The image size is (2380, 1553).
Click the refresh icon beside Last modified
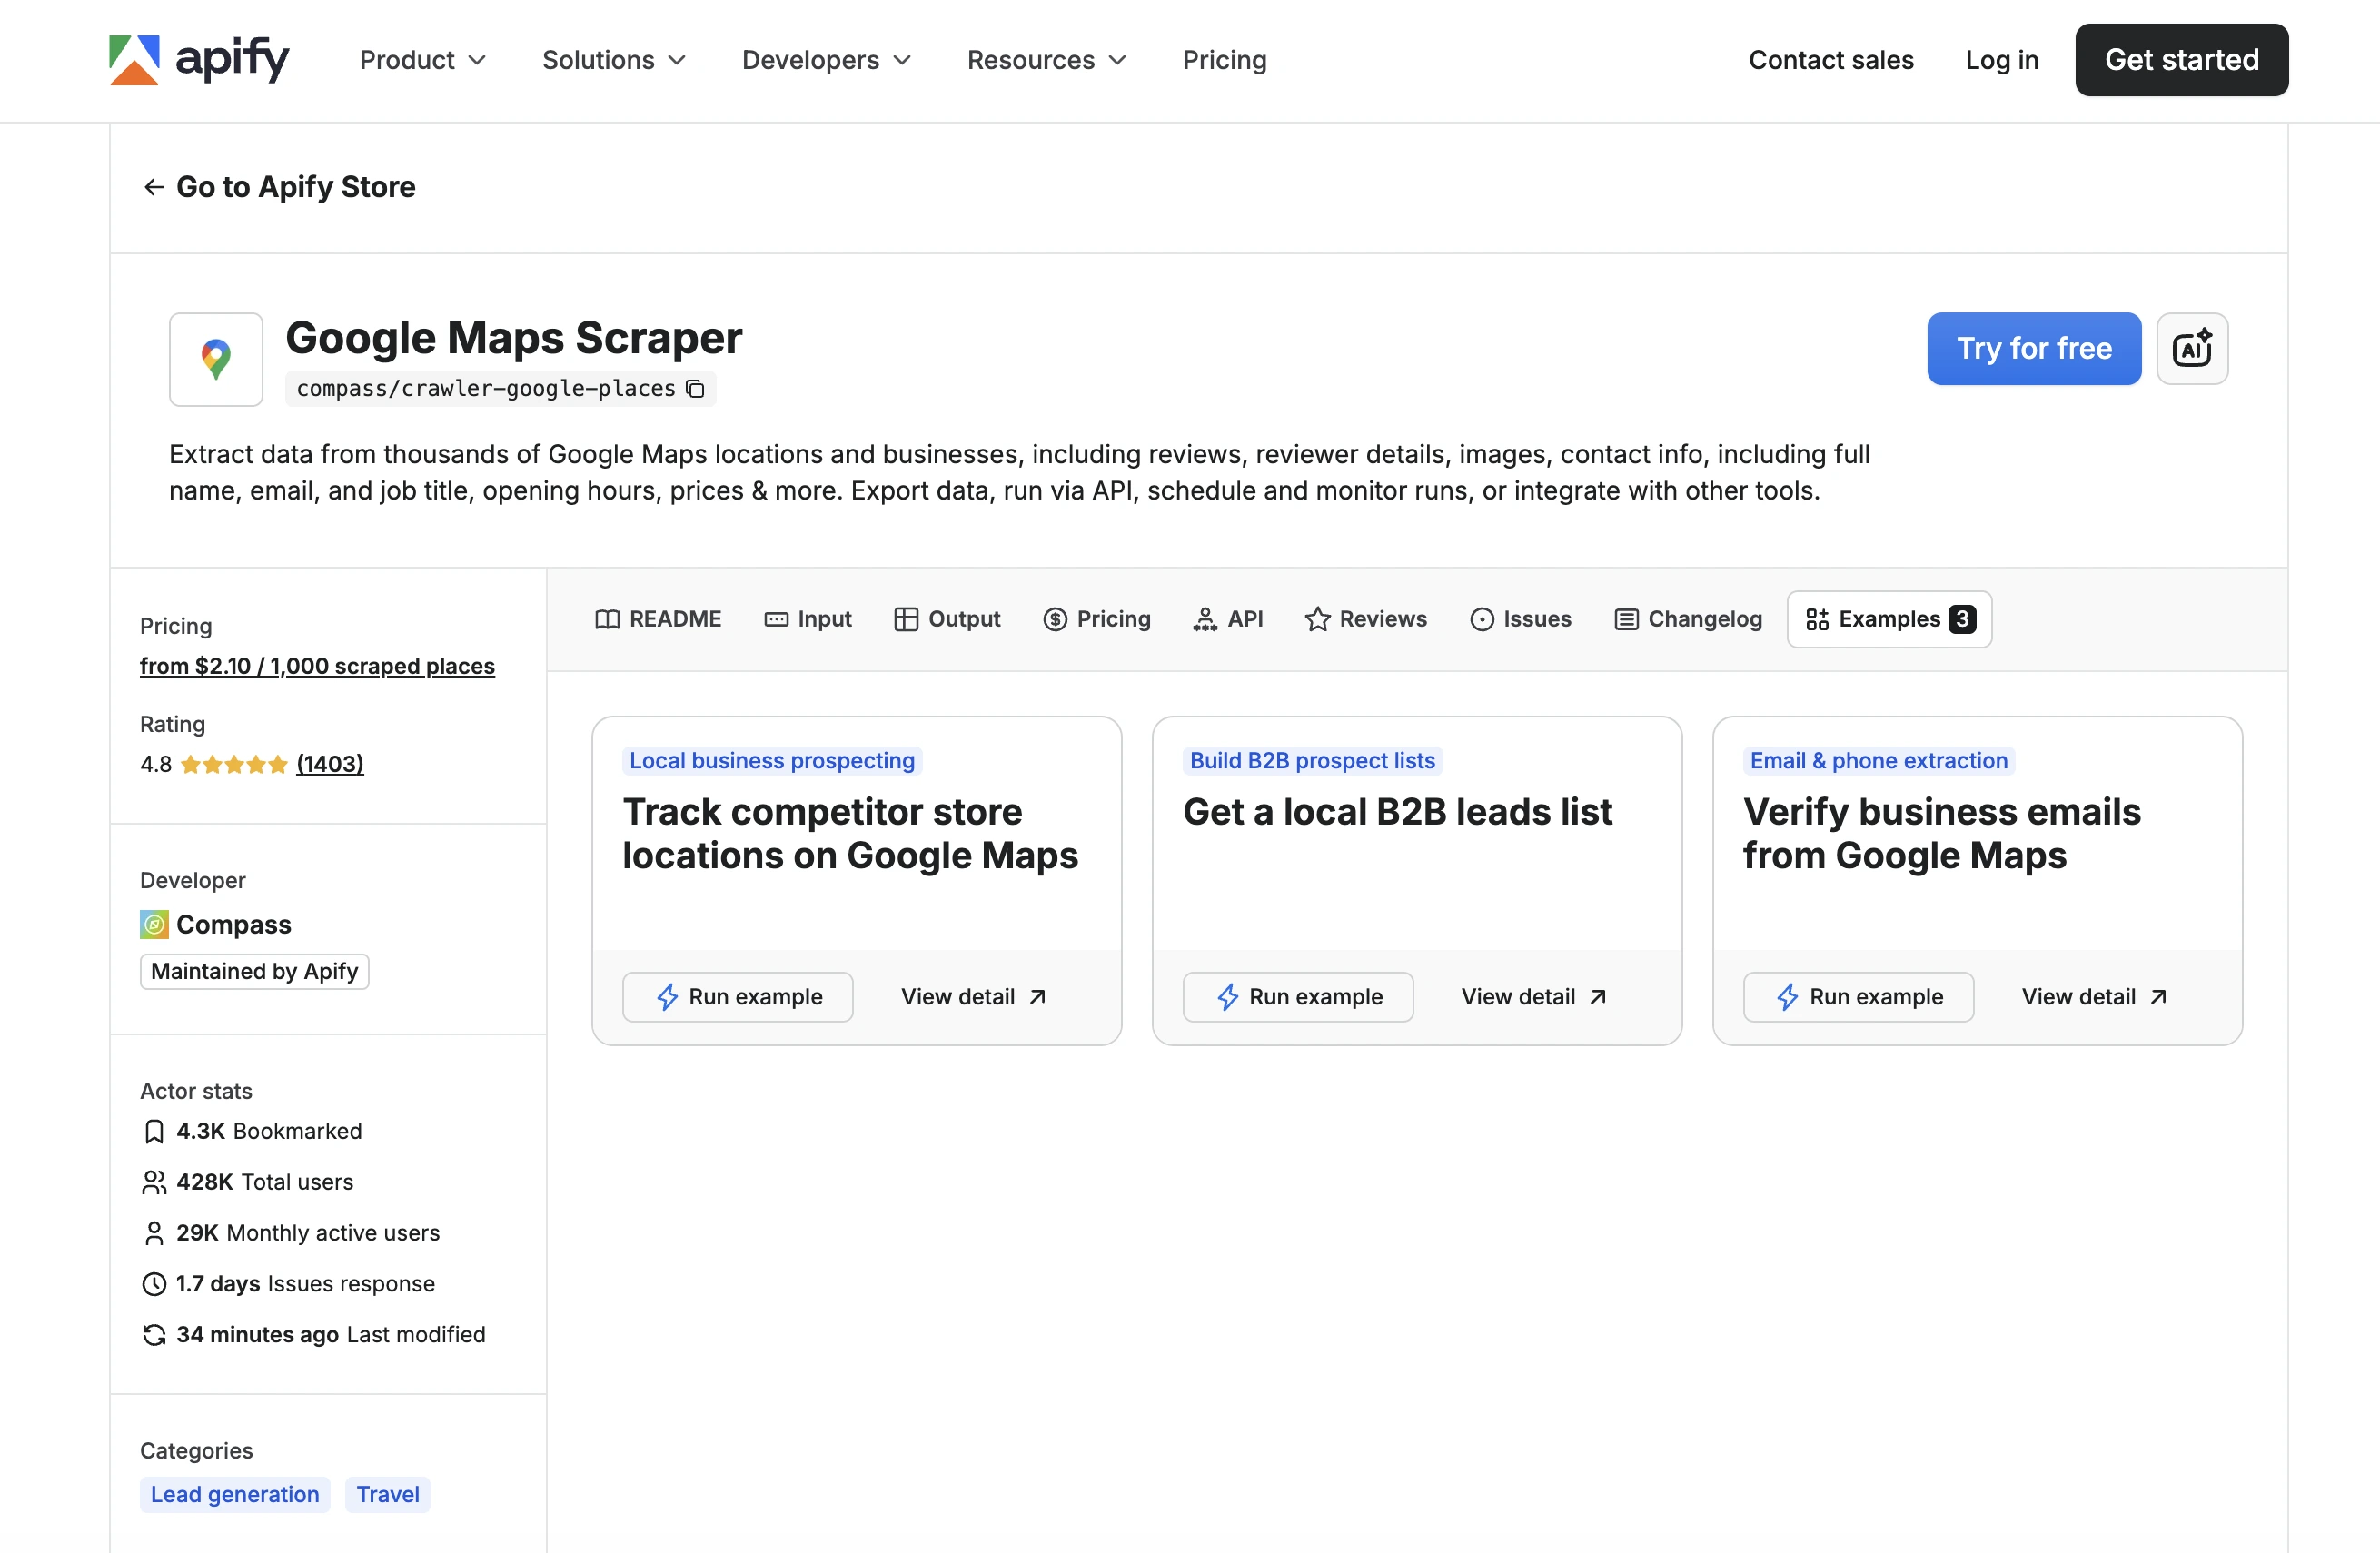tap(154, 1335)
